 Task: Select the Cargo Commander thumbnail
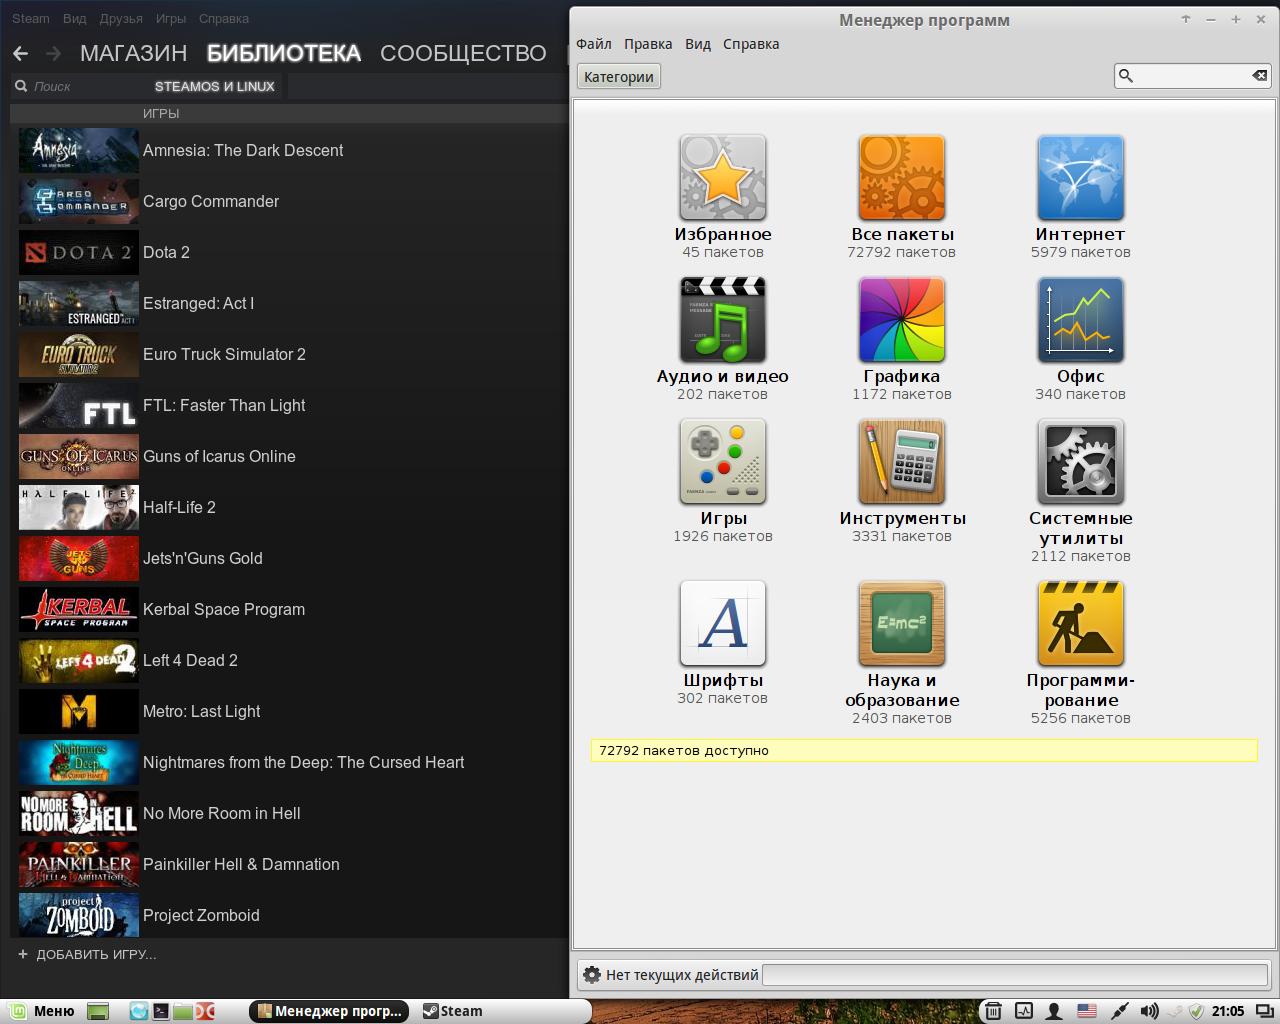point(79,202)
